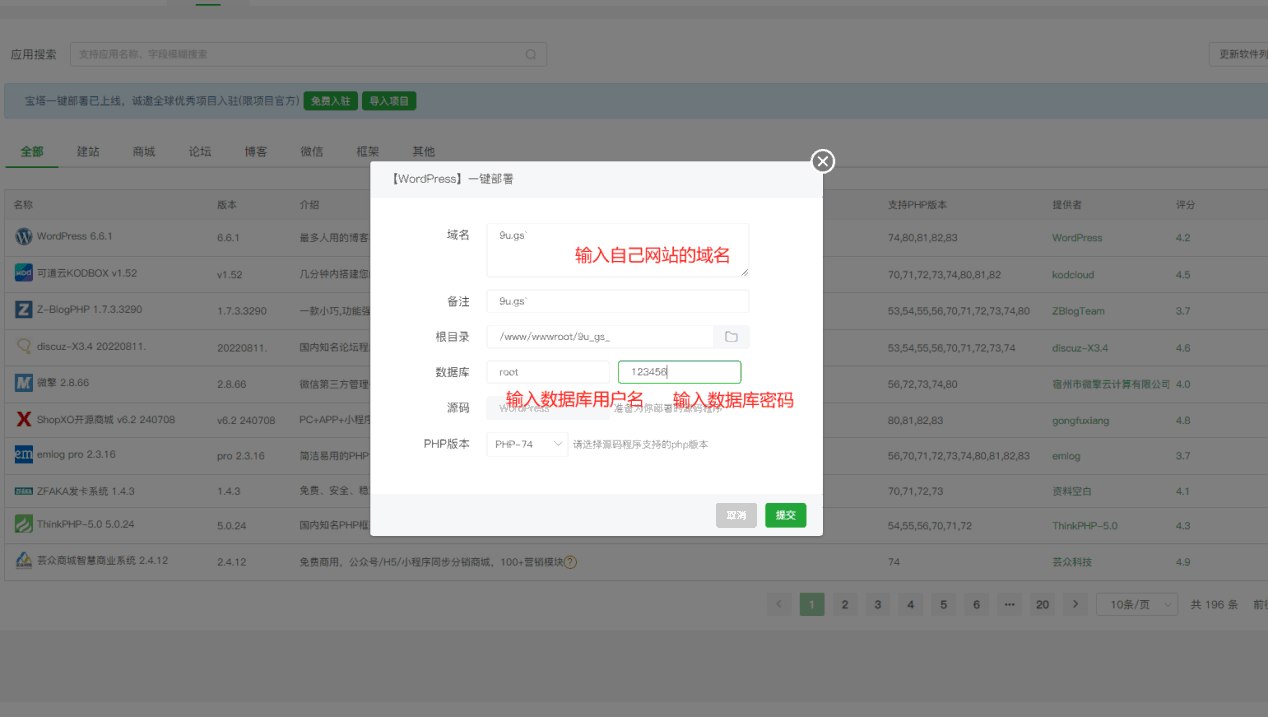Click the ShopXO red X icon
1268x717 pixels.
(x=24, y=419)
